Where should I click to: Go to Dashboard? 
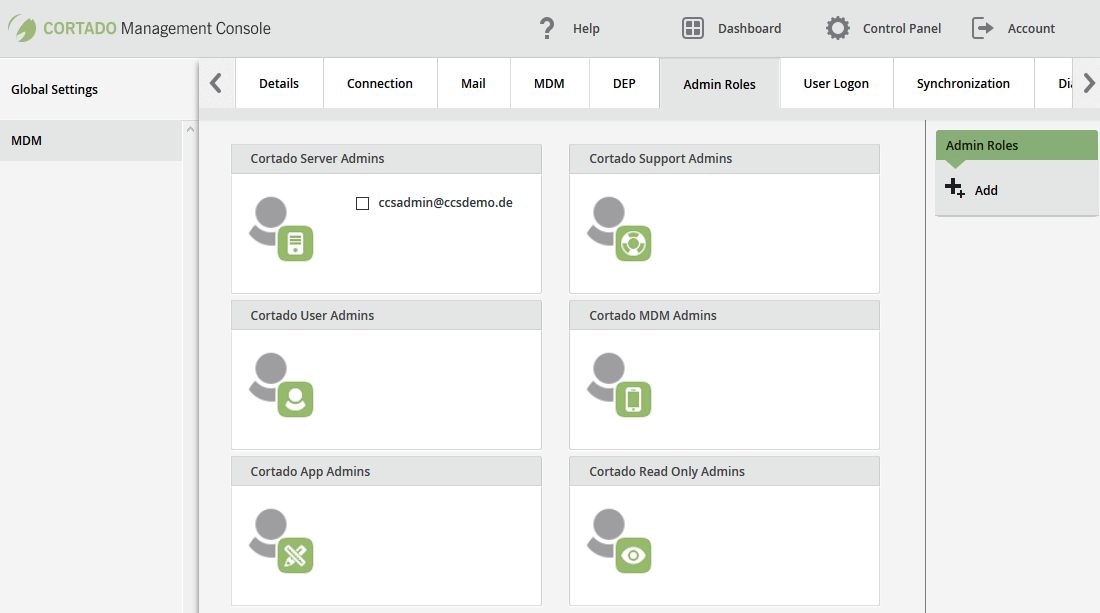[749, 29]
